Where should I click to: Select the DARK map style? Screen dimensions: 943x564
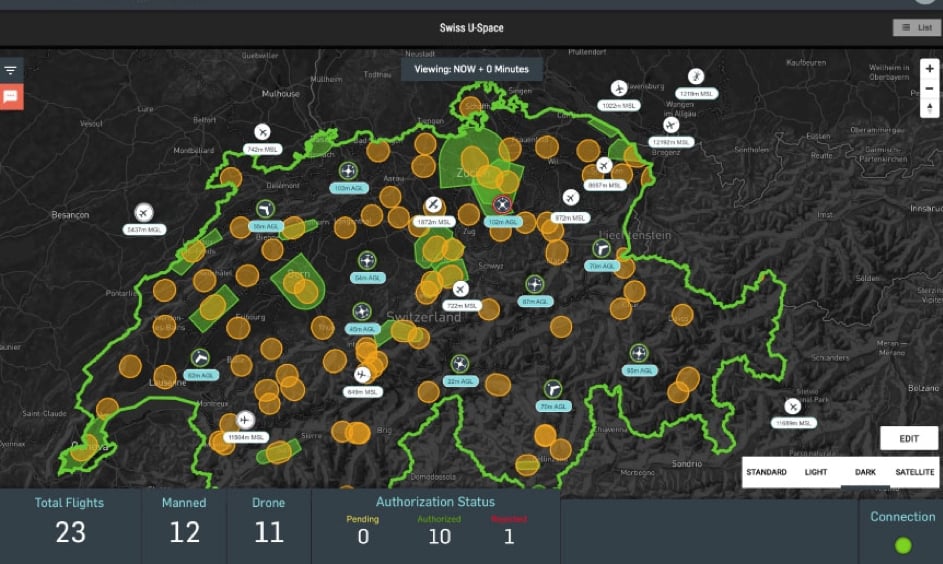point(865,472)
